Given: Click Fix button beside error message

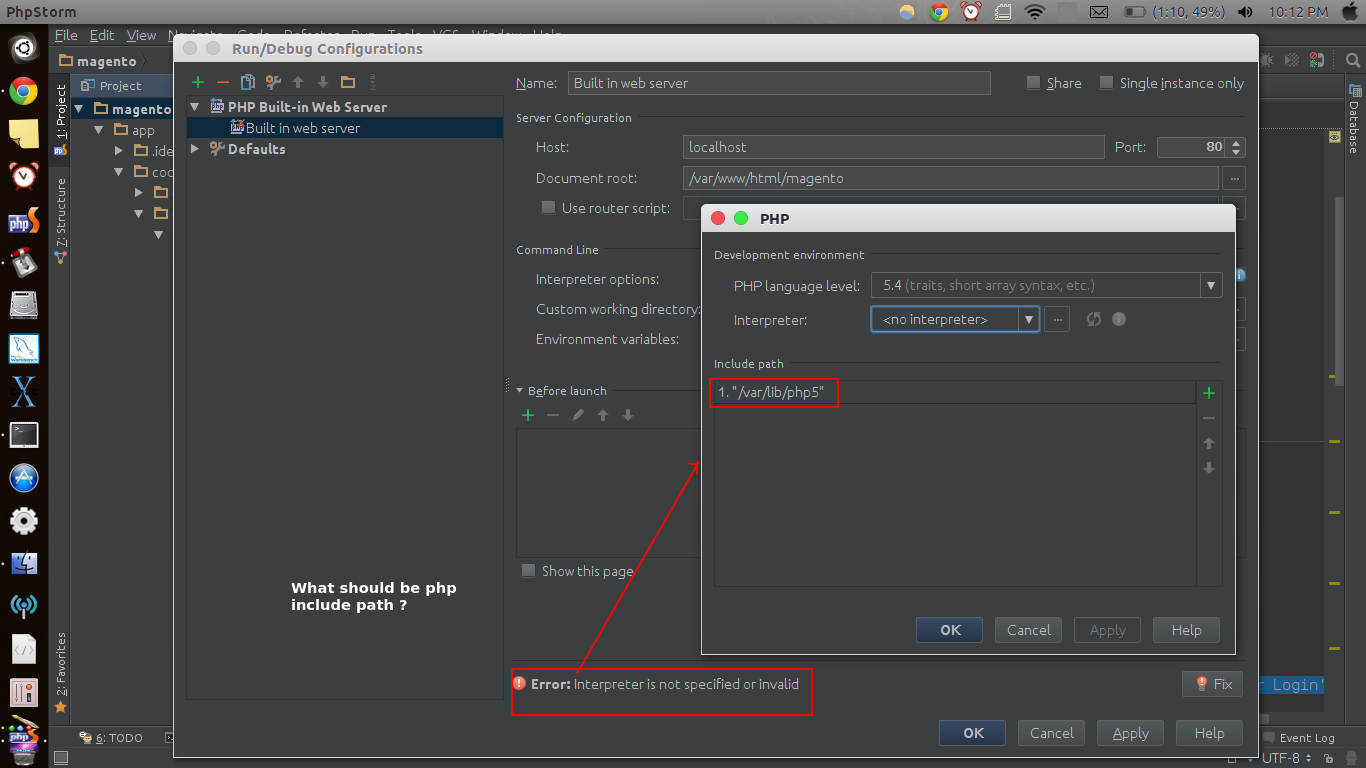Looking at the screenshot, I should click(x=1212, y=684).
